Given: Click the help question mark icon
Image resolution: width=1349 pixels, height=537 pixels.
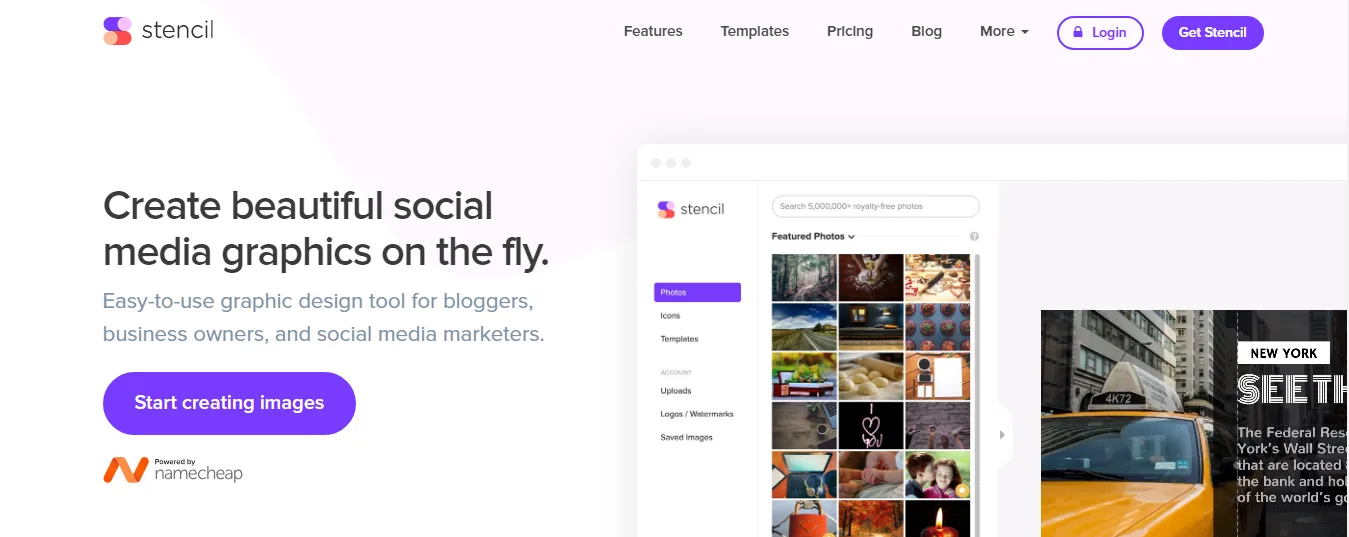Looking at the screenshot, I should (974, 237).
